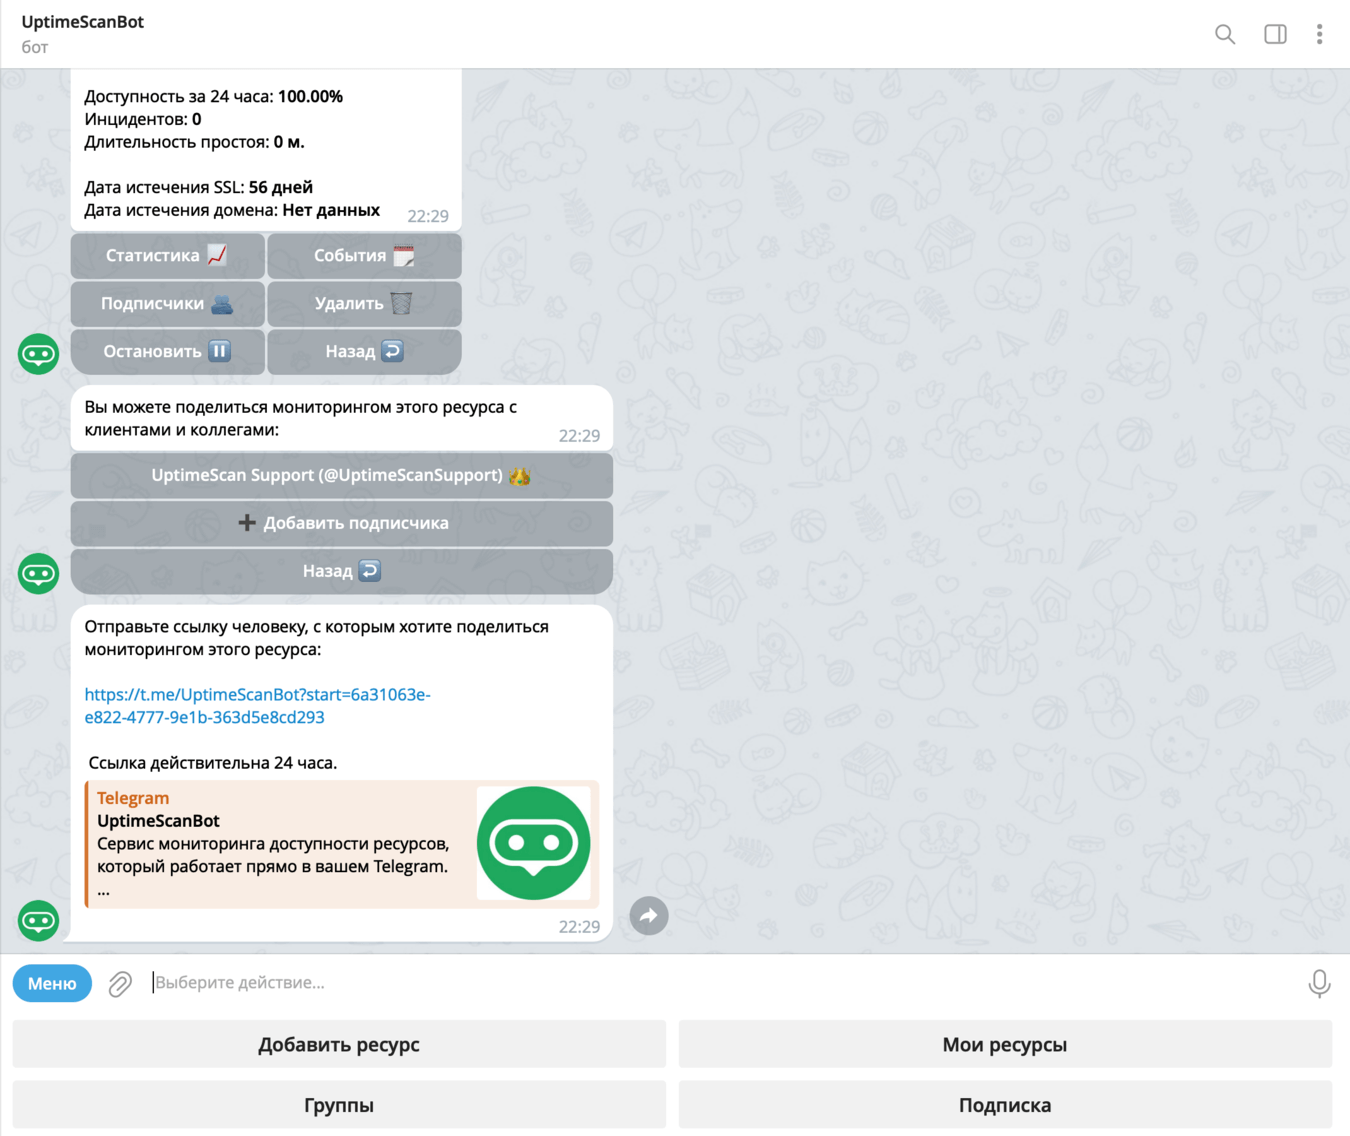The height and width of the screenshot is (1136, 1350).
Task: Open the three-dot more options menu
Action: [1319, 34]
